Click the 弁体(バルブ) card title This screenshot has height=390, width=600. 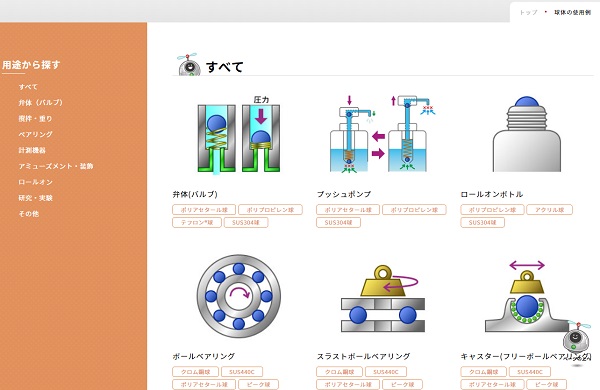195,194
